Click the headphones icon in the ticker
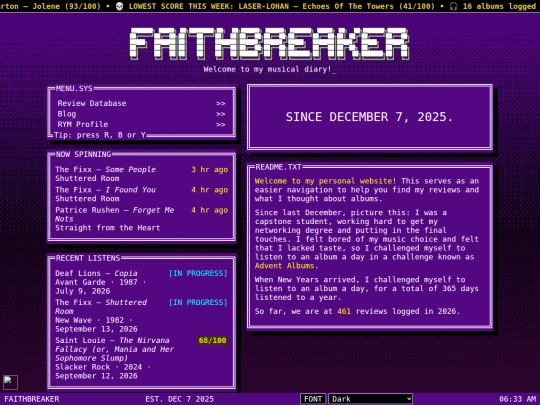 click(x=453, y=6)
